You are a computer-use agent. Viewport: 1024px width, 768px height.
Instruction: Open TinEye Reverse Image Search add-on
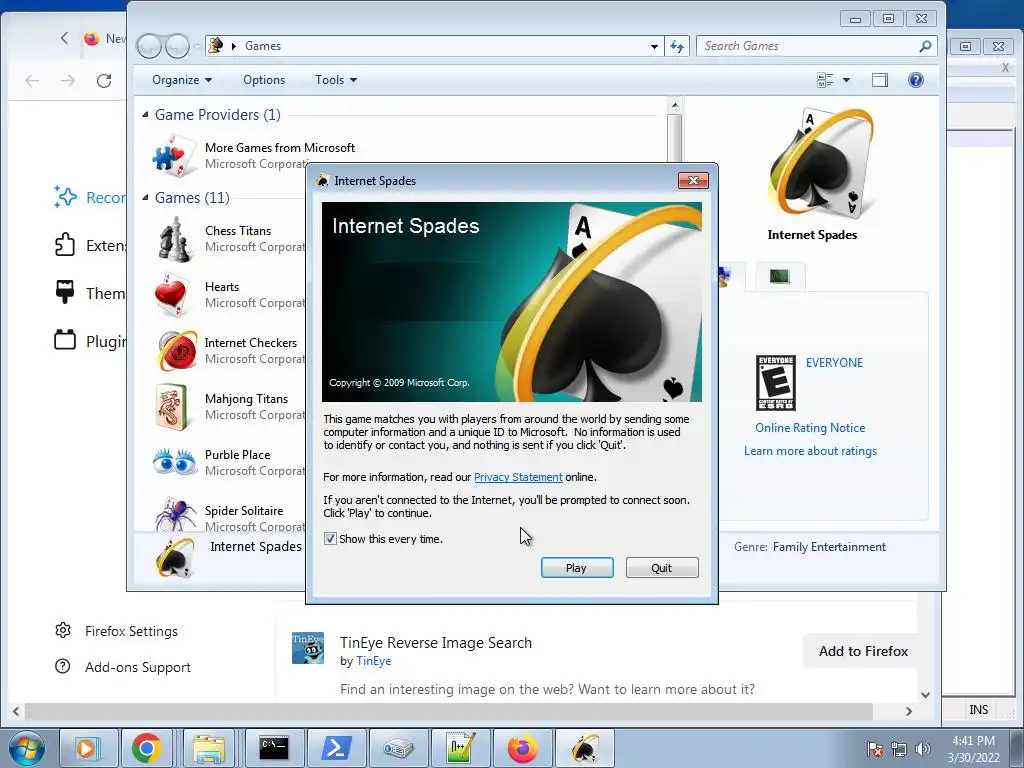click(x=436, y=643)
